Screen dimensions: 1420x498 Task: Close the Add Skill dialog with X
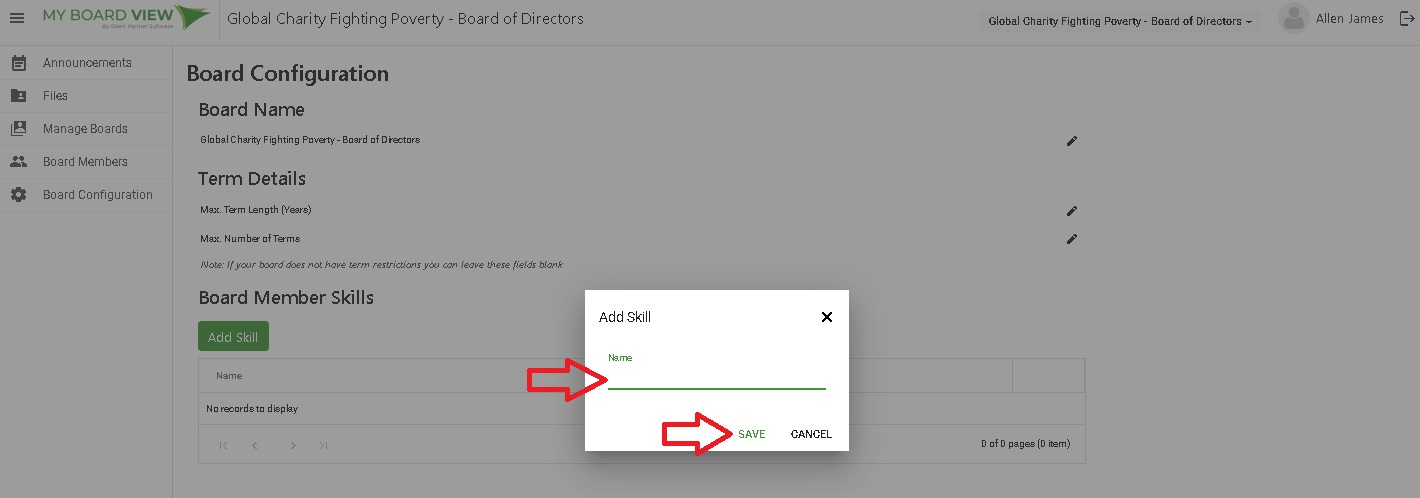(x=826, y=317)
